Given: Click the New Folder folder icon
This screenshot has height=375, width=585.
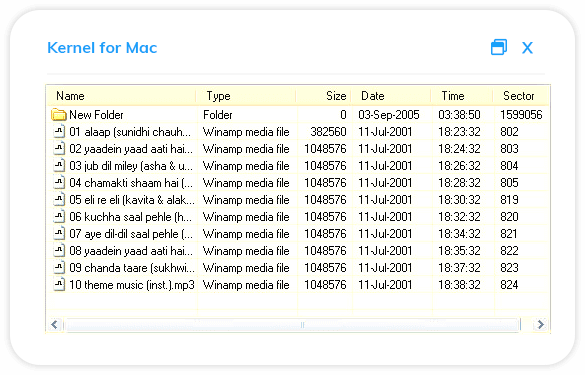Looking at the screenshot, I should [x=59, y=115].
